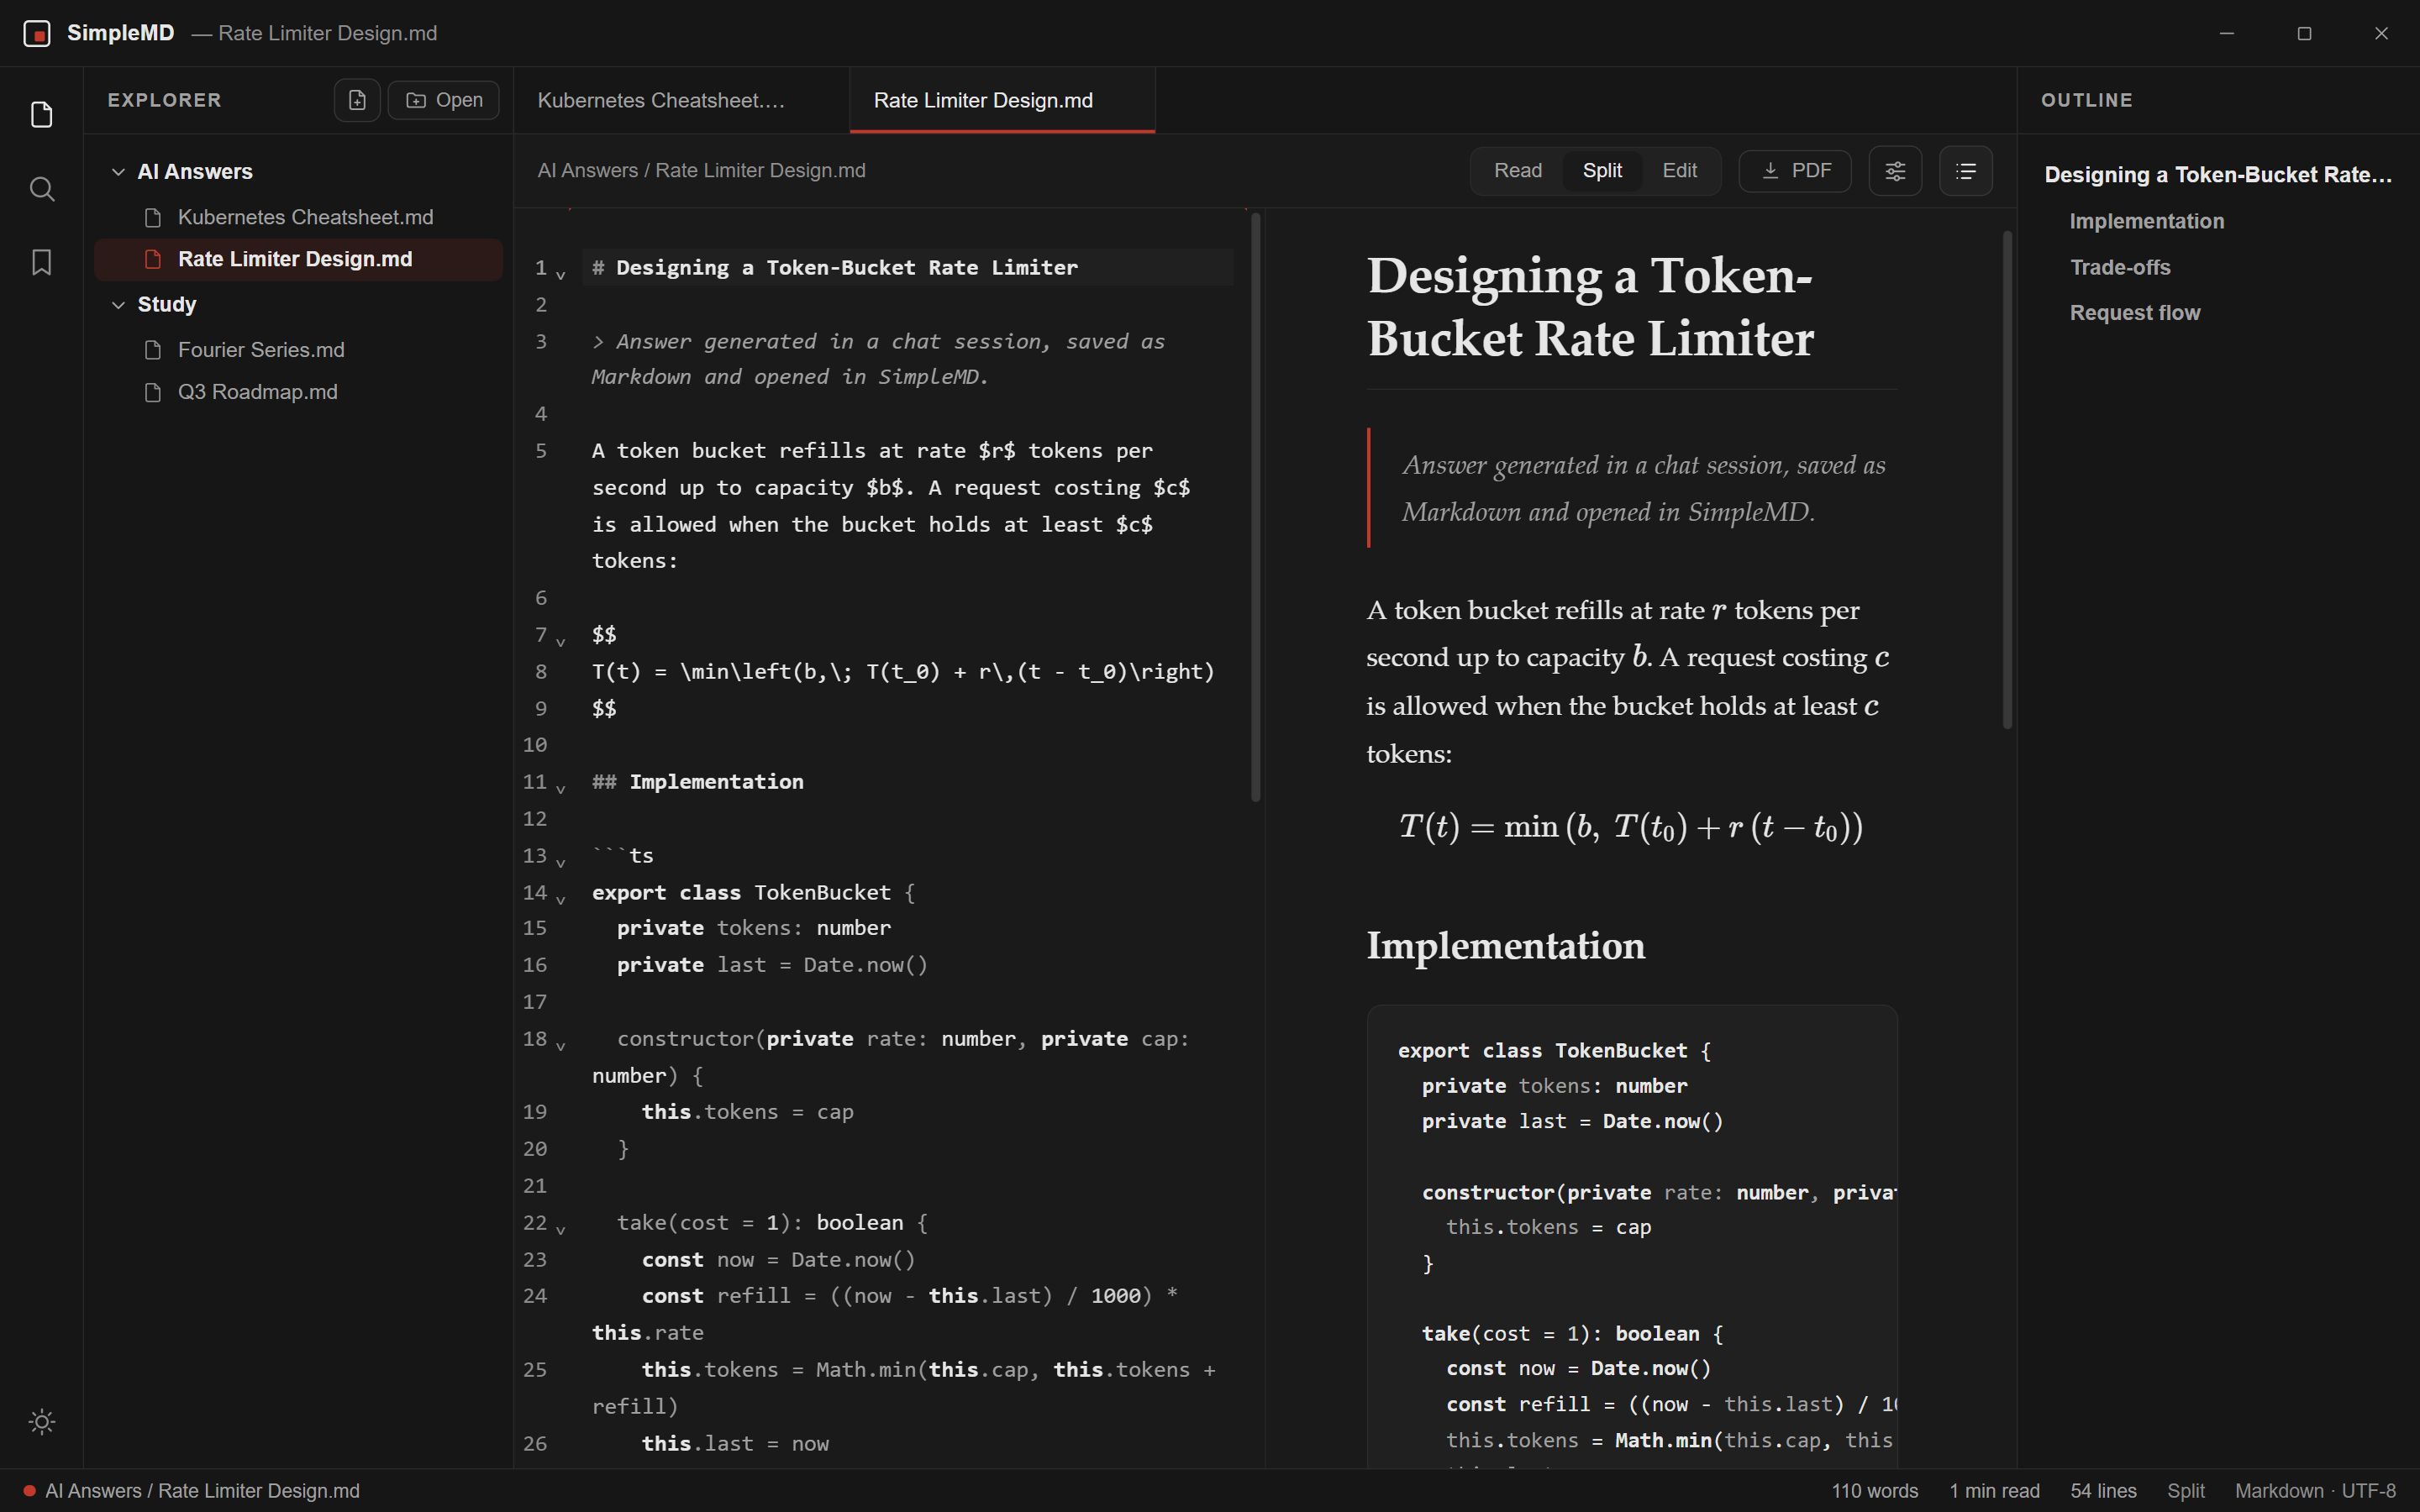Click the Markdown · UTF-8 status entry
The height and width of the screenshot is (1512, 2420).
[2314, 1491]
